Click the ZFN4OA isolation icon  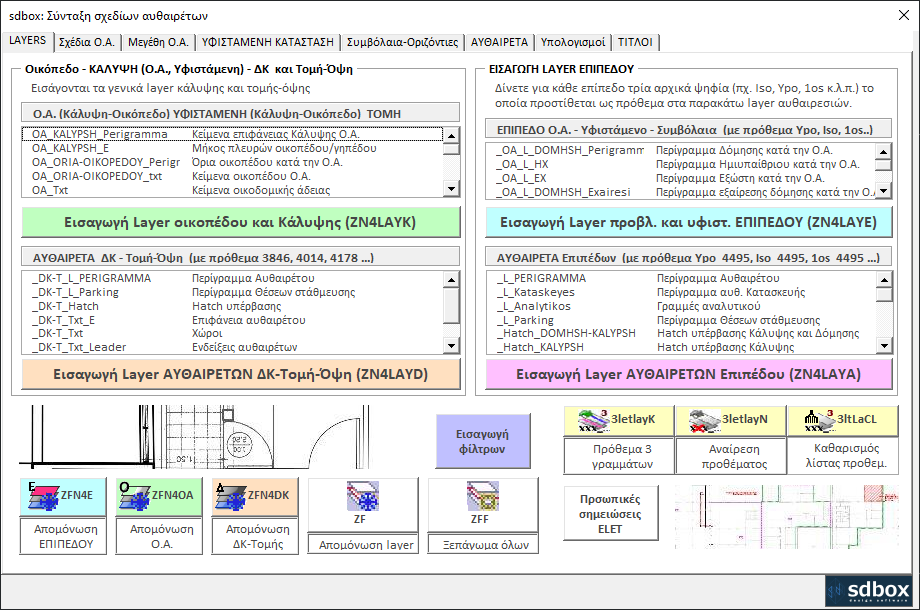tap(159, 496)
